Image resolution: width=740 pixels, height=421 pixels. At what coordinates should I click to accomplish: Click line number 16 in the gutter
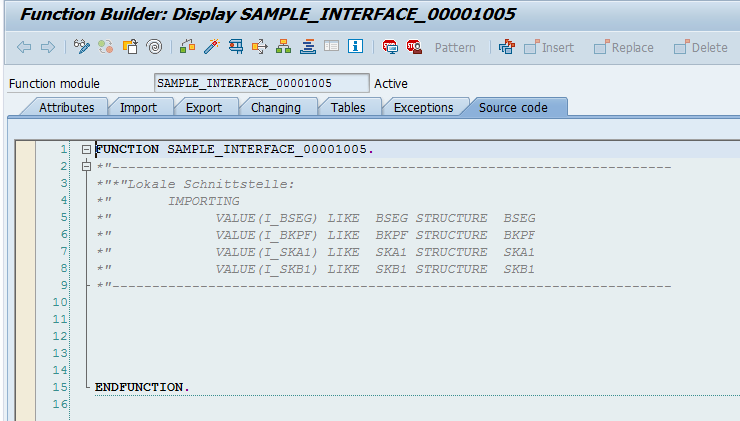tap(60, 404)
